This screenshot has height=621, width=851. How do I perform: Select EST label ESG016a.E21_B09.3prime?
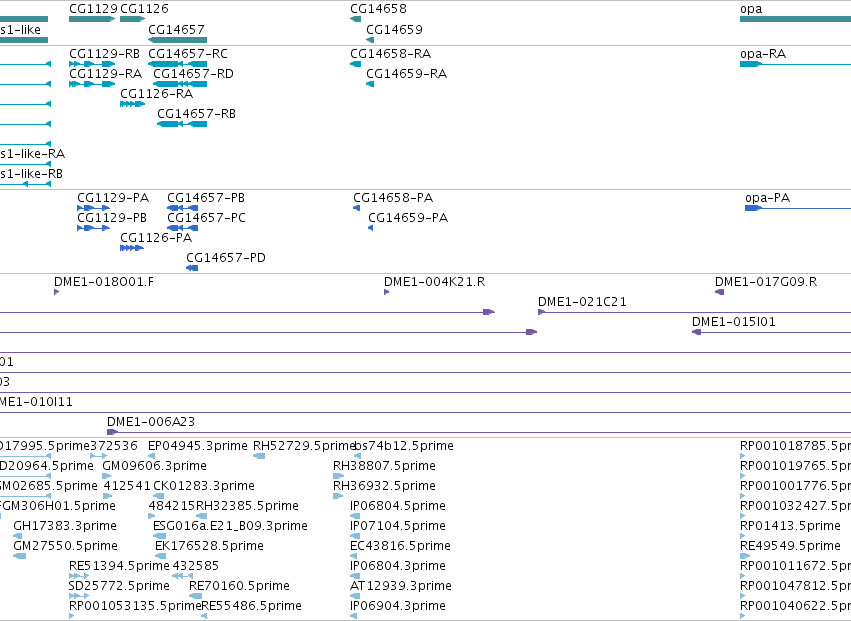click(x=230, y=526)
